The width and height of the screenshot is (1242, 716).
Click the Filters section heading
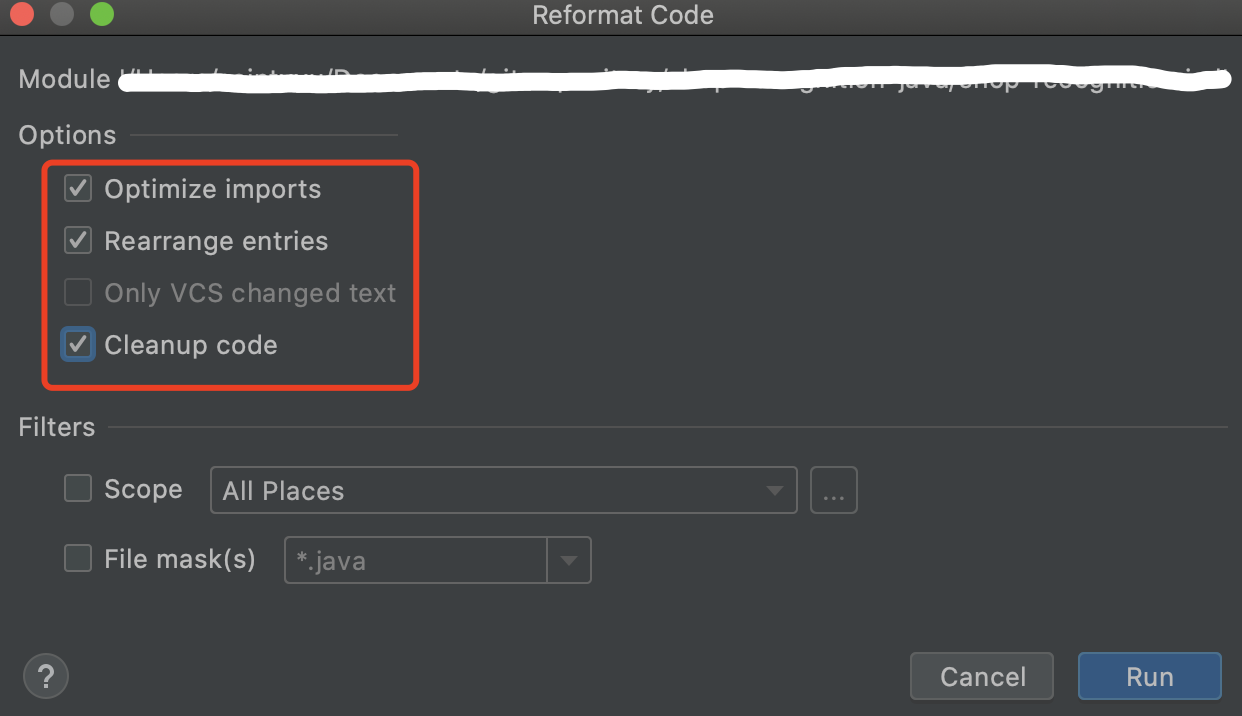coord(57,427)
